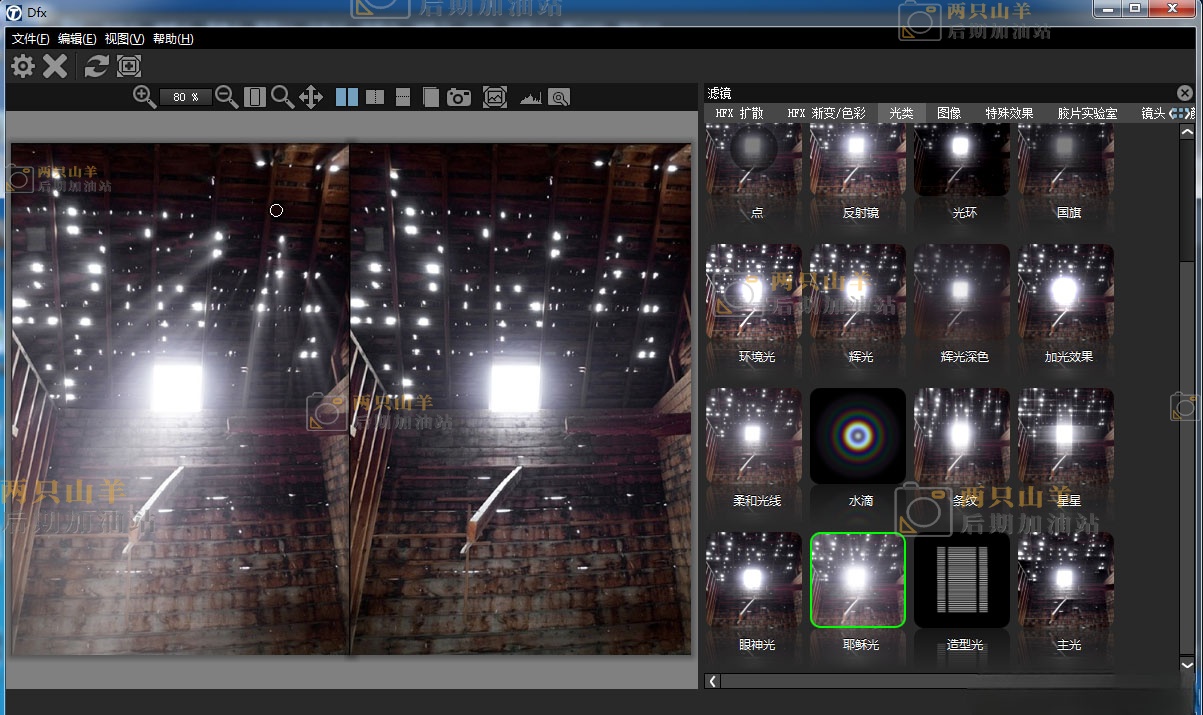
Task: Open the histogram view icon
Action: [x=529, y=98]
